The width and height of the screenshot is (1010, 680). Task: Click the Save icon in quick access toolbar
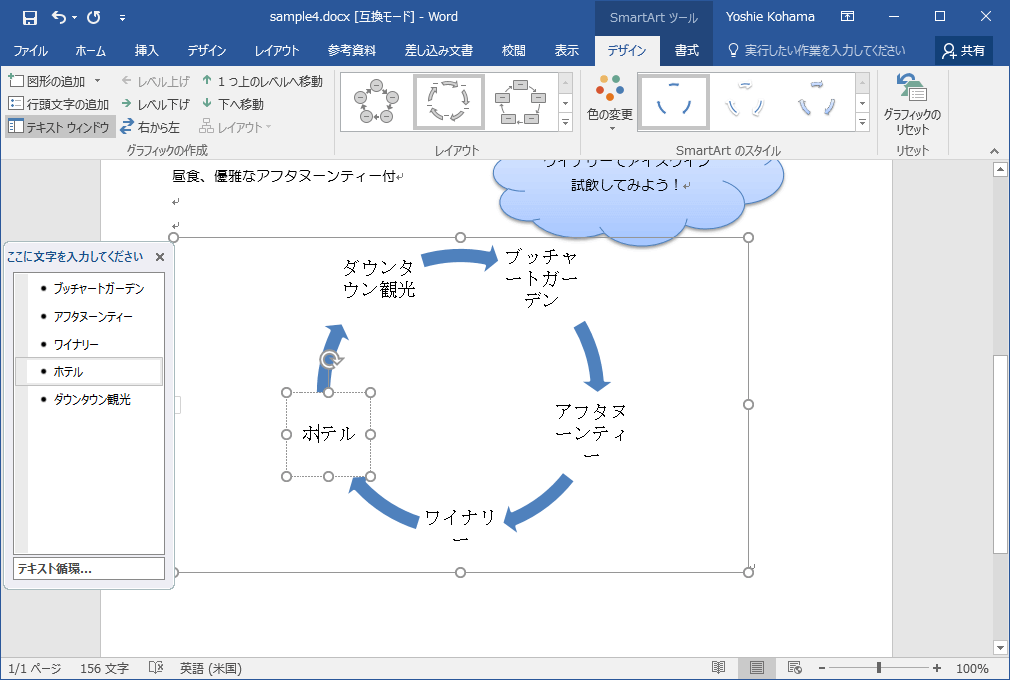tap(30, 17)
